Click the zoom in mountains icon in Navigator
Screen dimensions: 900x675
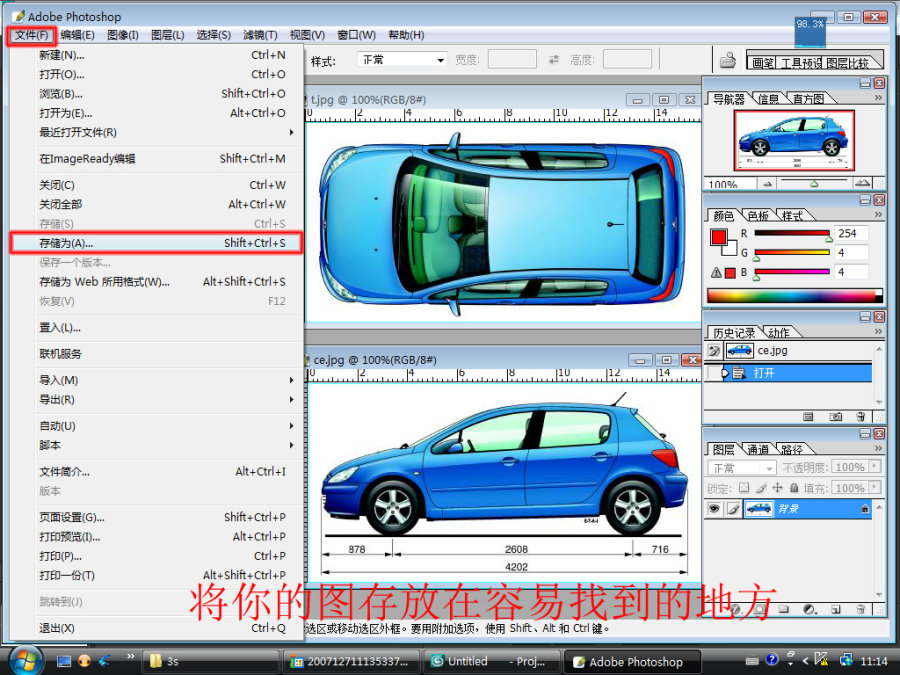click(x=862, y=184)
